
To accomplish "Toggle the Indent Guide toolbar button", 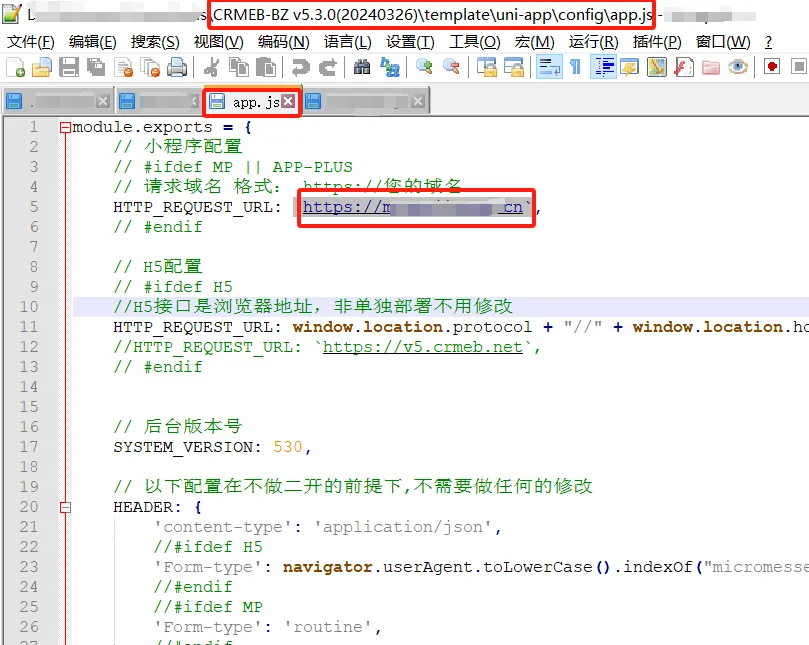I will [604, 67].
